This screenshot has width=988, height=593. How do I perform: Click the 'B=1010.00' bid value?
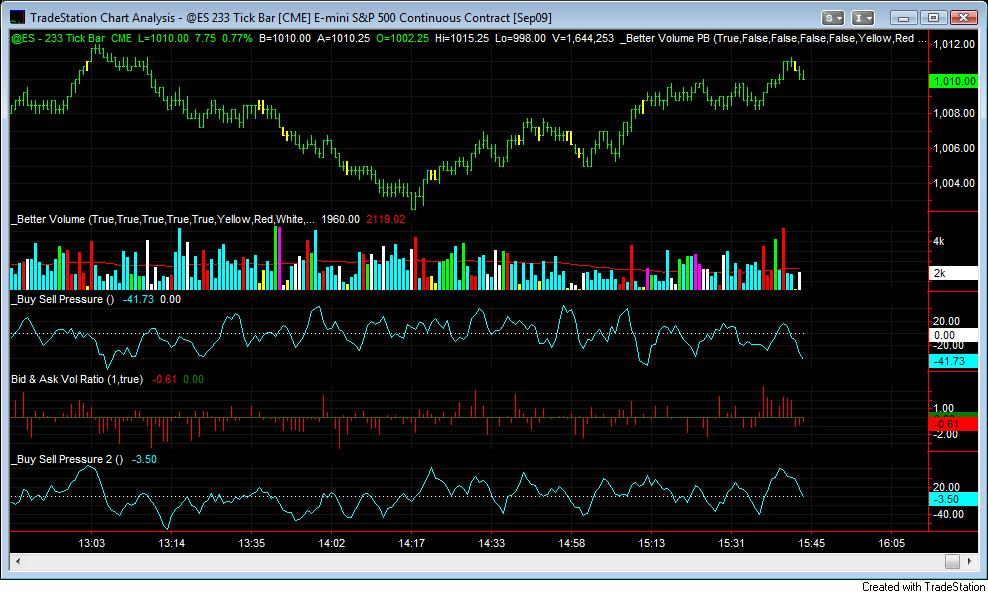[285, 38]
